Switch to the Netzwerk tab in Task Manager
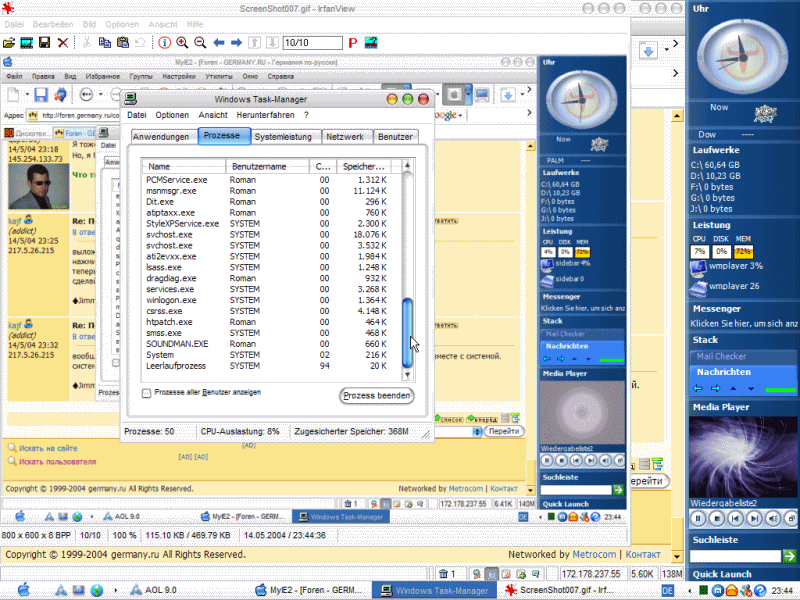The width and height of the screenshot is (800, 600). (x=345, y=137)
